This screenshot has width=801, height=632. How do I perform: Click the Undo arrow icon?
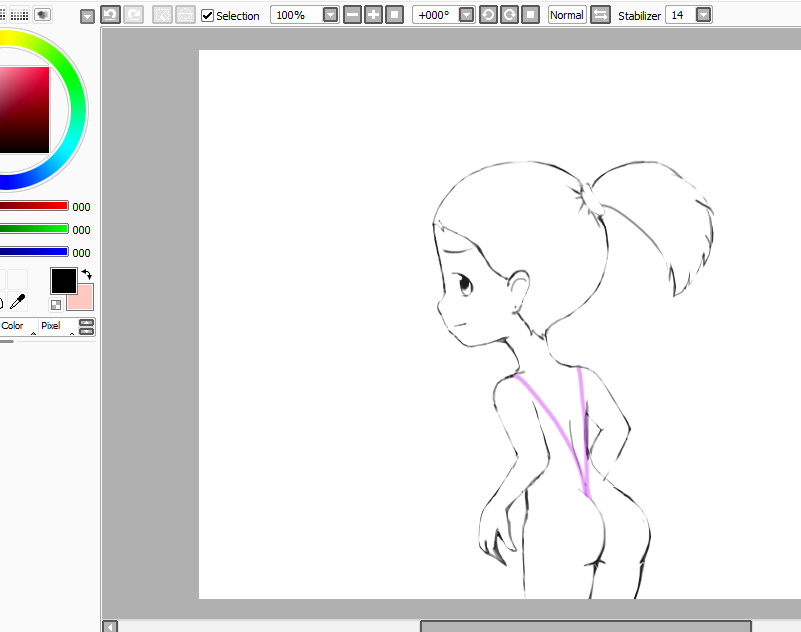coord(110,15)
